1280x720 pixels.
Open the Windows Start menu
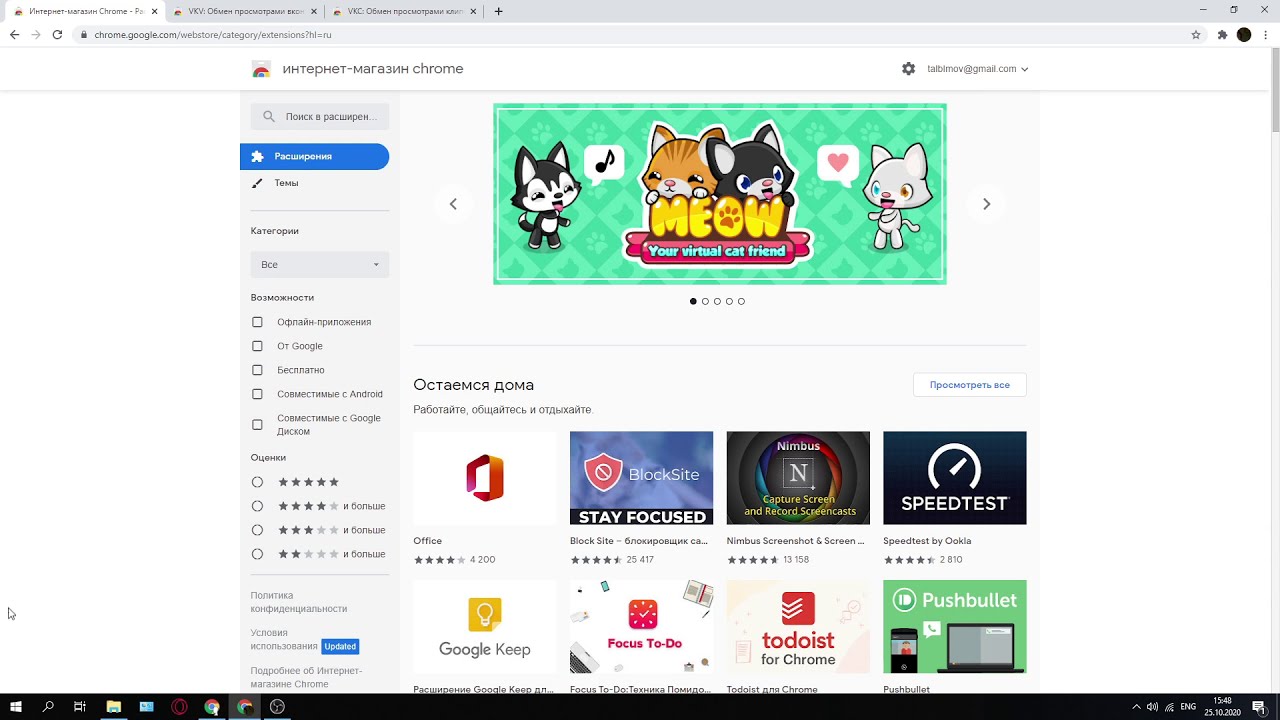pyautogui.click(x=16, y=706)
